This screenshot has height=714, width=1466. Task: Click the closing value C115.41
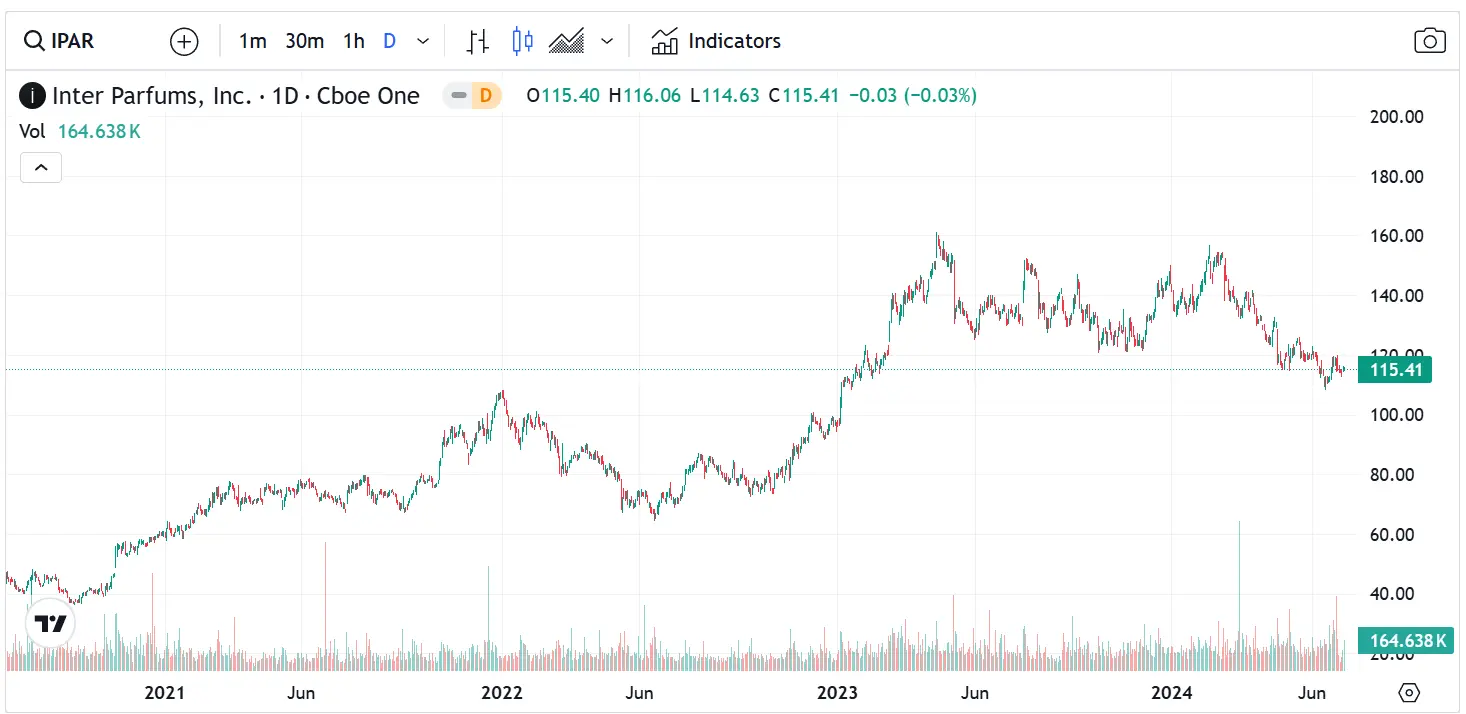pyautogui.click(x=803, y=96)
